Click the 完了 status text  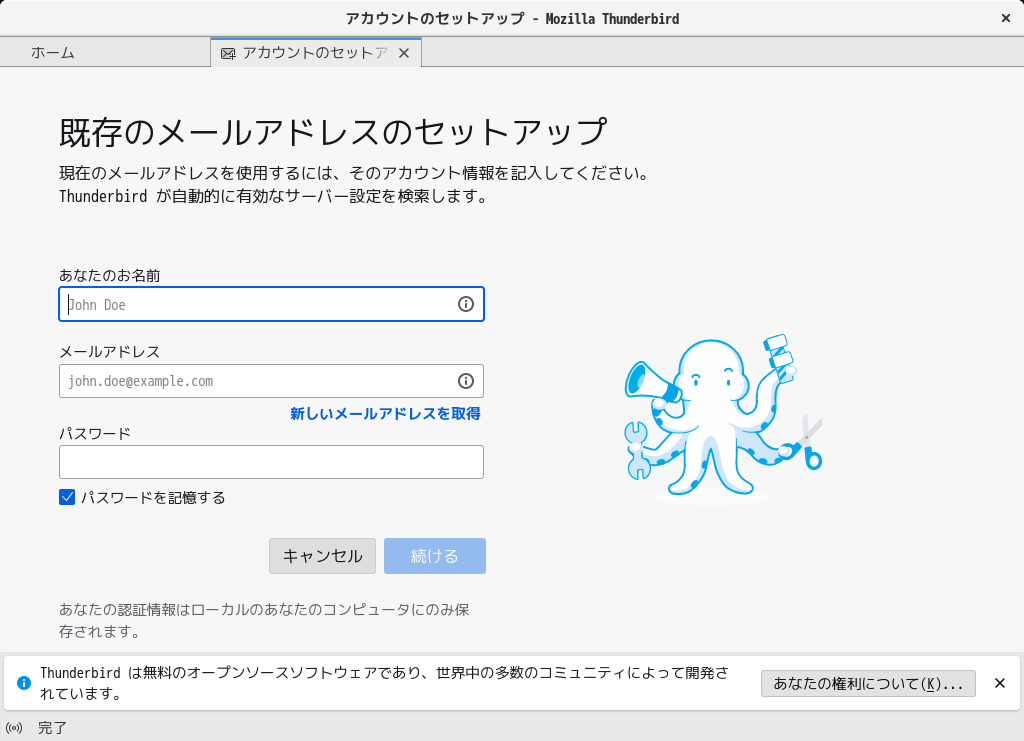(52, 728)
